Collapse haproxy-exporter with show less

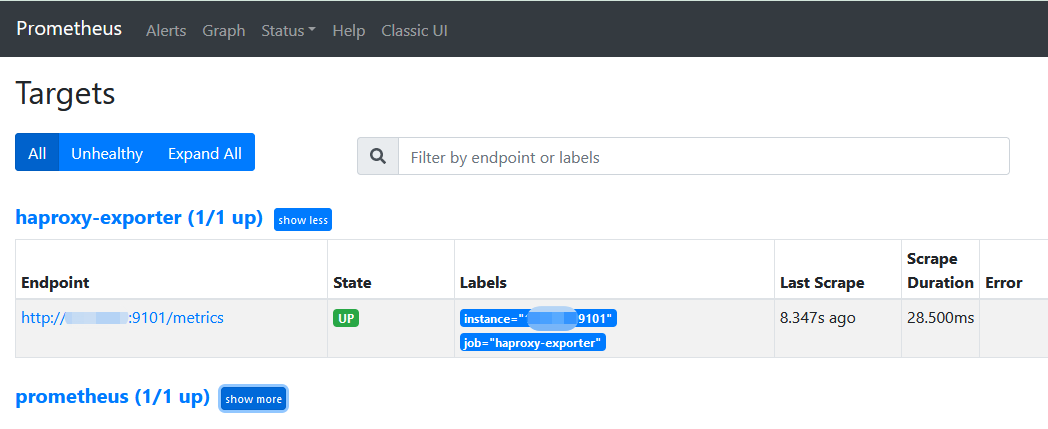click(303, 219)
